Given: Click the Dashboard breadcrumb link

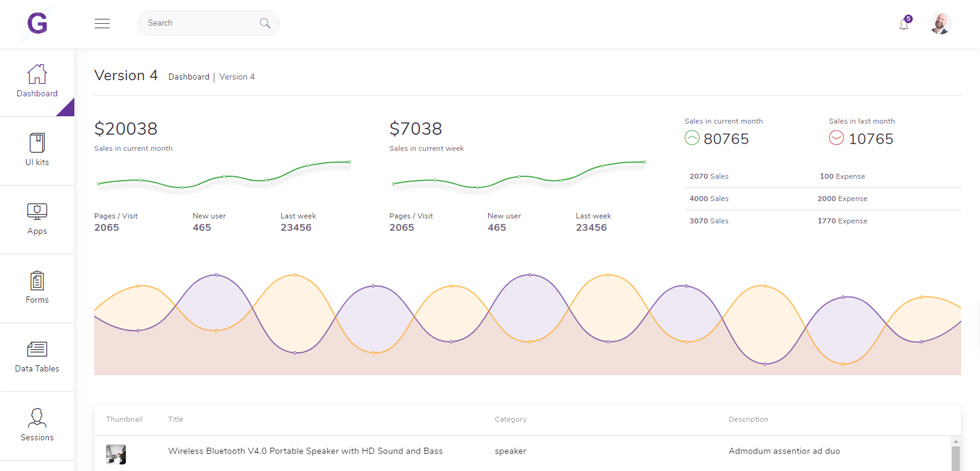Looking at the screenshot, I should pos(189,77).
